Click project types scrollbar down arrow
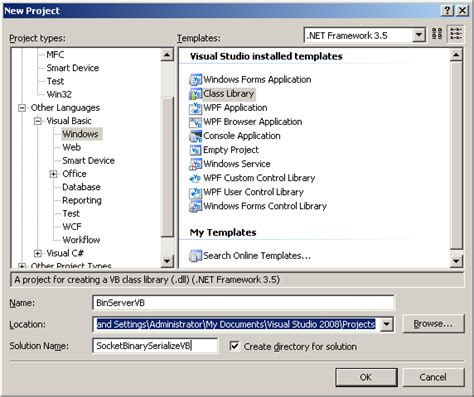 click(167, 261)
